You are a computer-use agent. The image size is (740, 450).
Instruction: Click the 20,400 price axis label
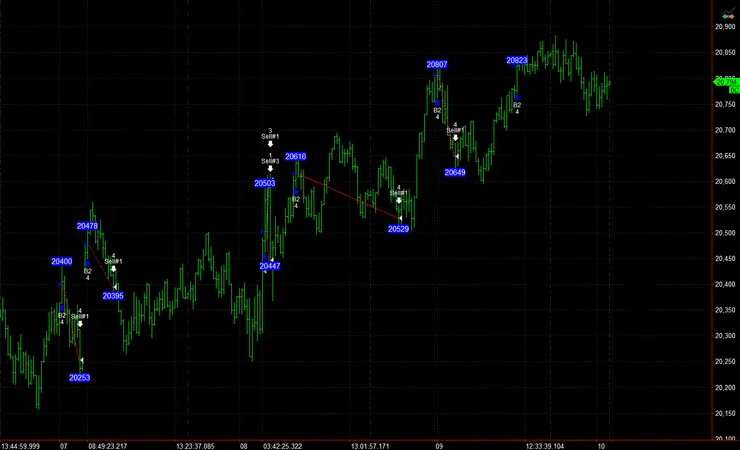click(725, 284)
